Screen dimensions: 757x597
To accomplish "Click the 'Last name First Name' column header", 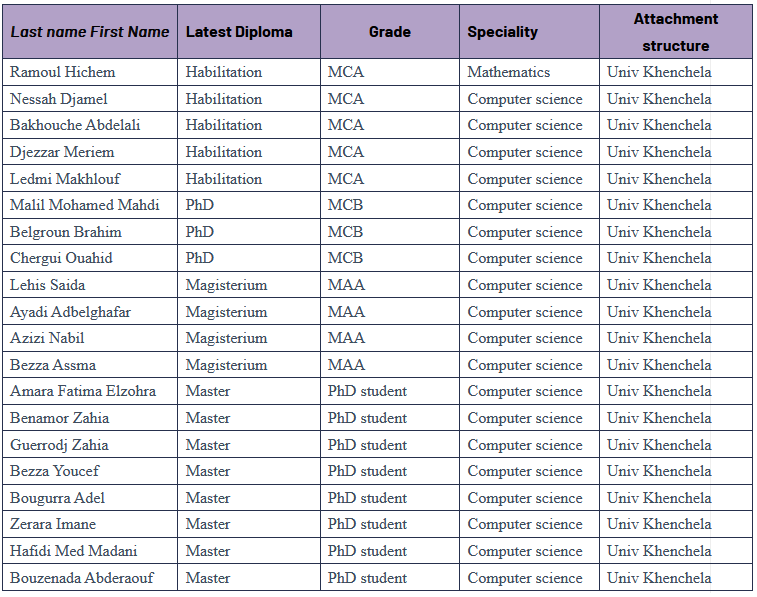I will click(90, 32).
